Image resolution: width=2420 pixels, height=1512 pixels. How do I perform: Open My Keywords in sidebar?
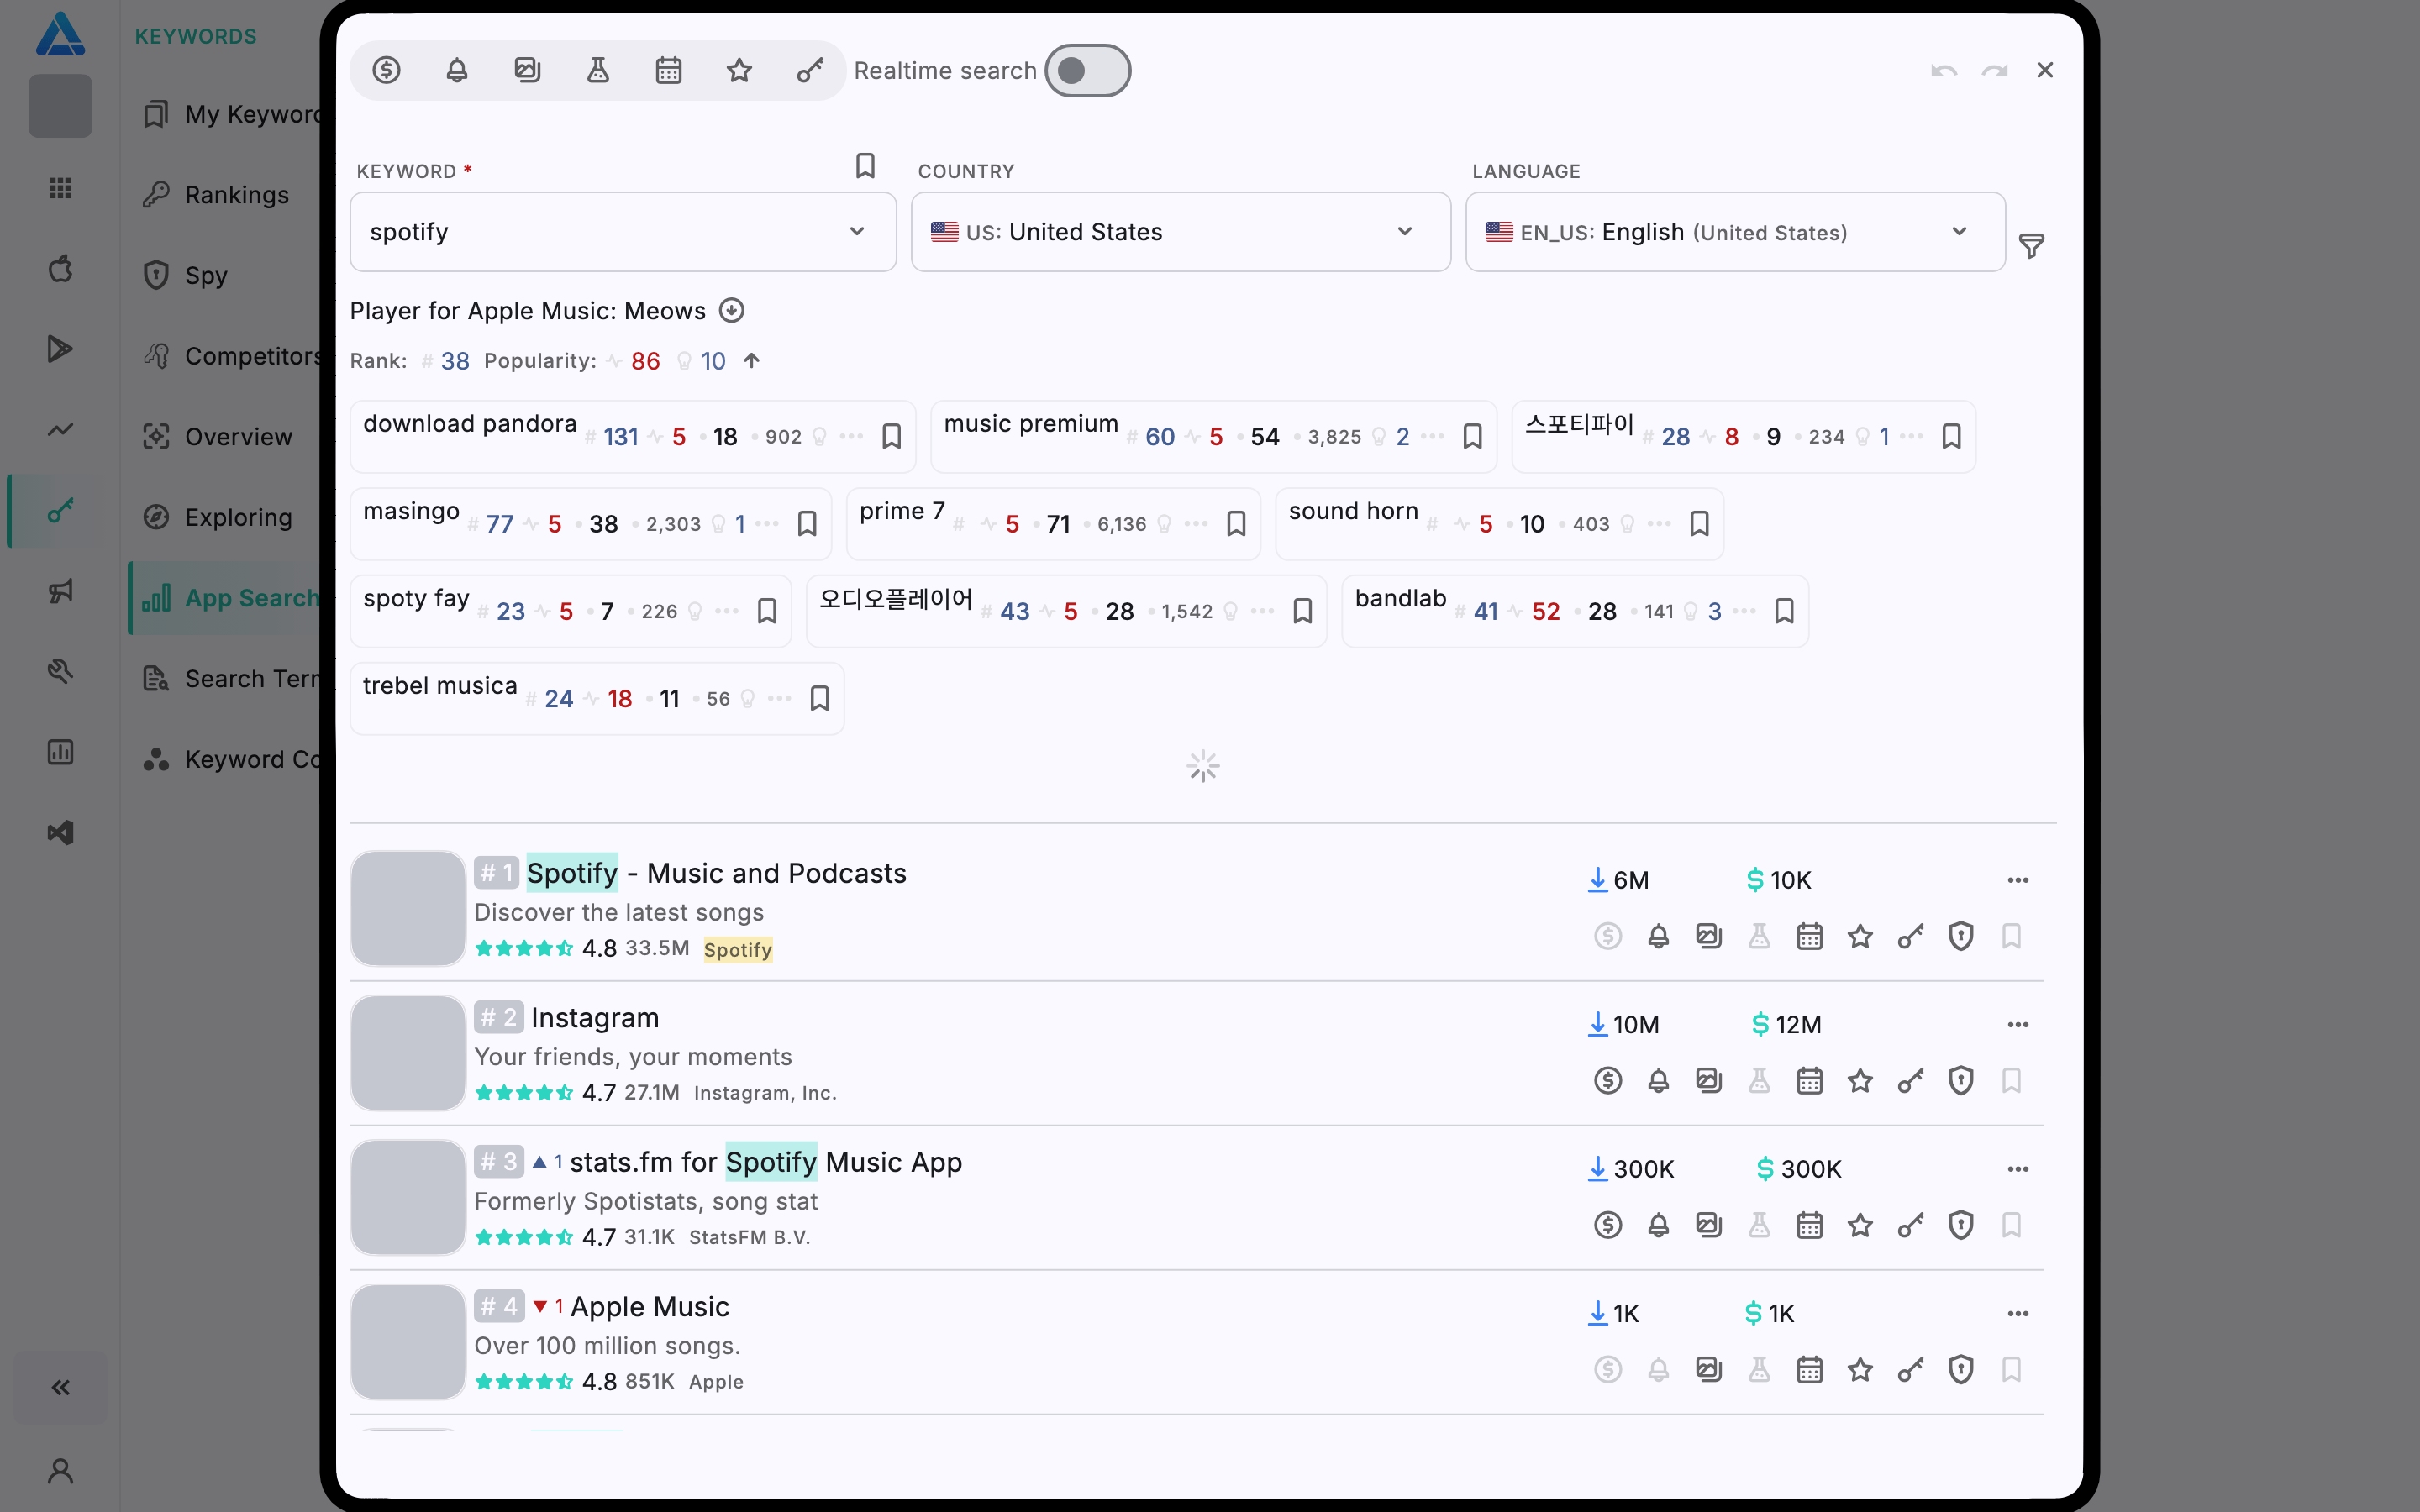tap(230, 114)
